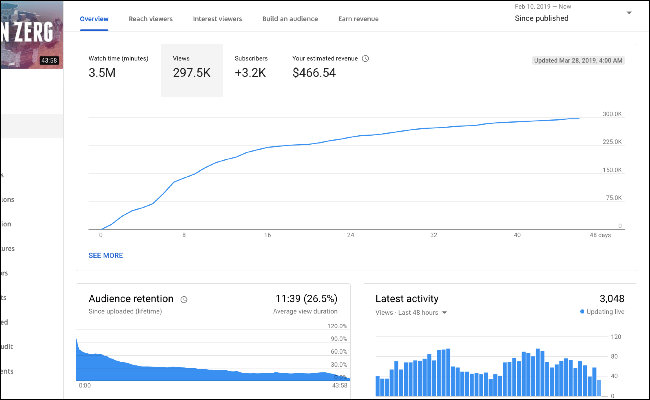Click the blue Updating live dot indicator
650x400 pixels.
coord(582,311)
